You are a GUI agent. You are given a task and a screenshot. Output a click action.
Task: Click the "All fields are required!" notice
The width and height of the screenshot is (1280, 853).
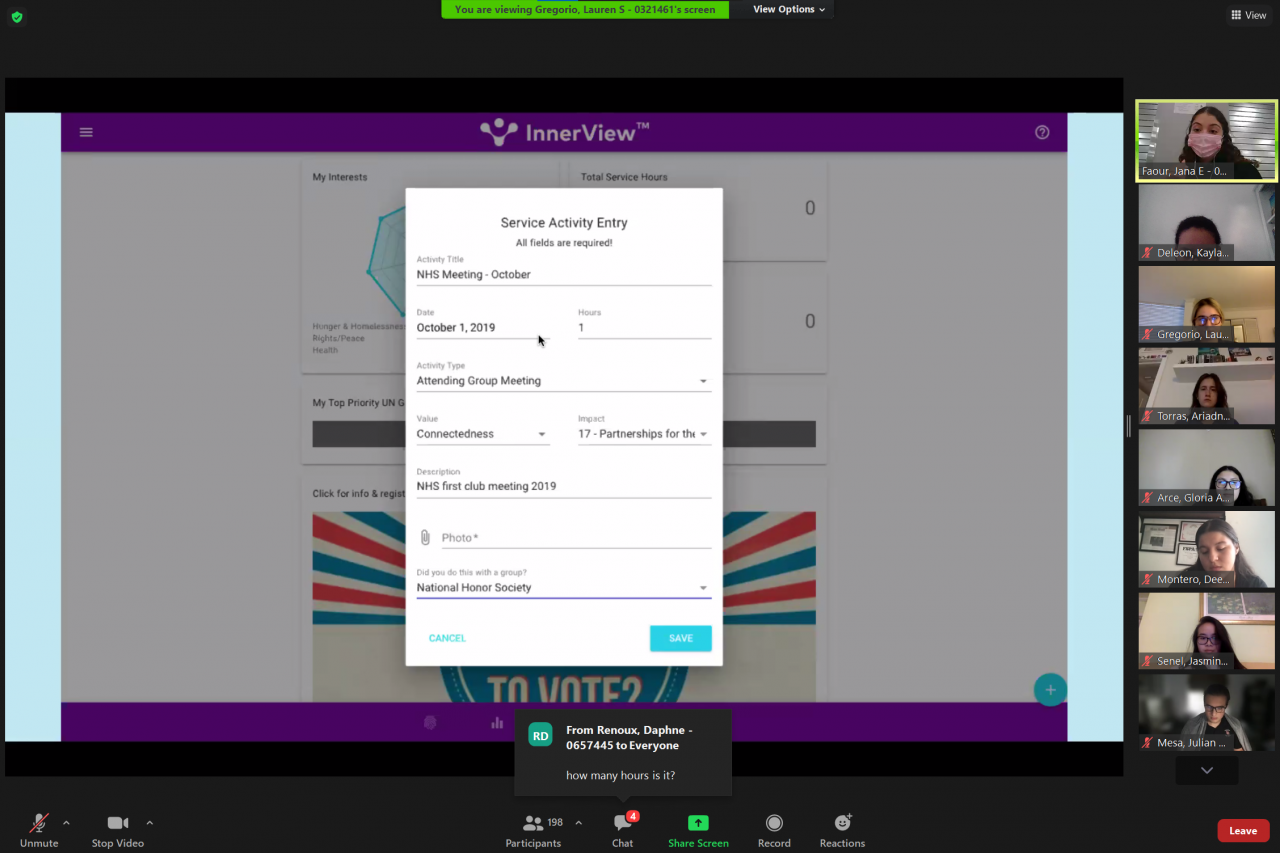564,243
